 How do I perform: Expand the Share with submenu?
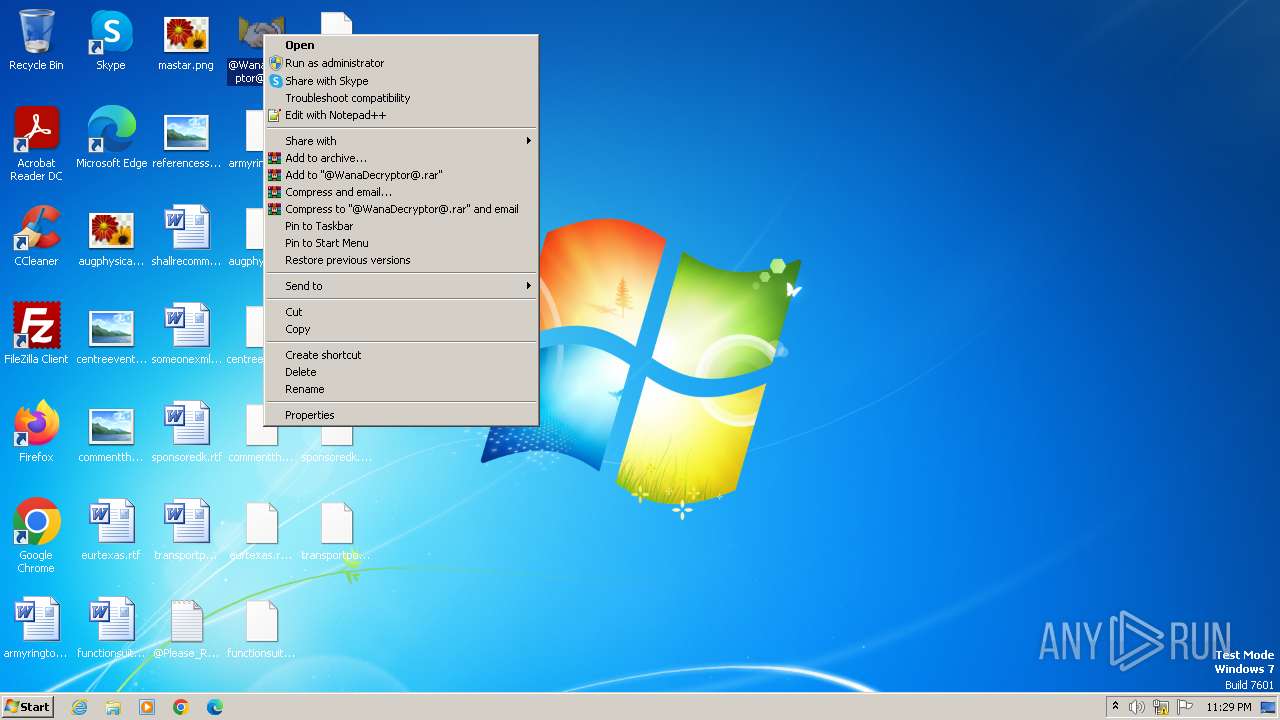[x=401, y=141]
